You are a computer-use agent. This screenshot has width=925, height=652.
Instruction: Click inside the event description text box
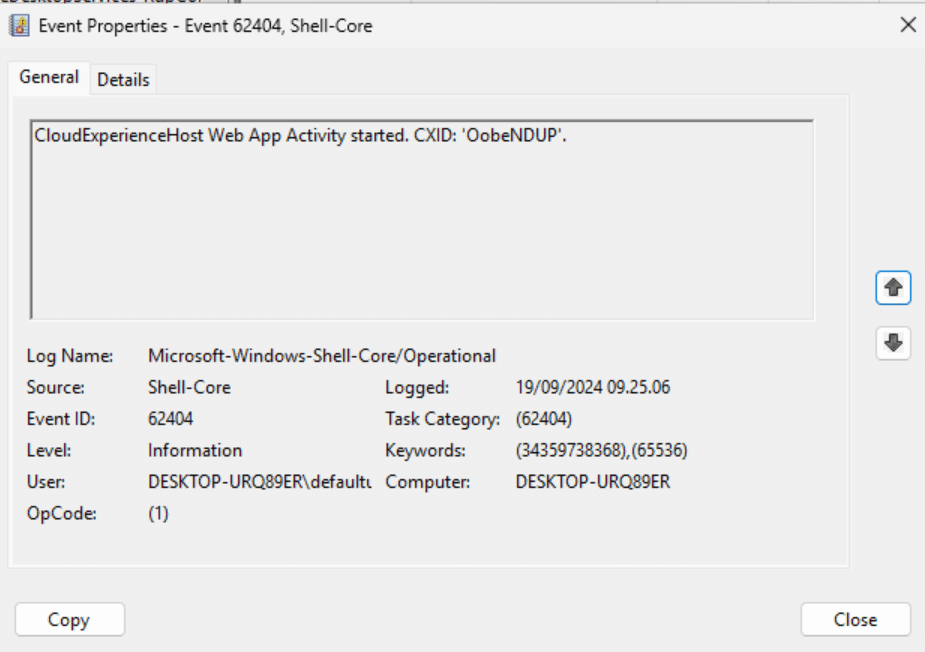[x=422, y=219]
